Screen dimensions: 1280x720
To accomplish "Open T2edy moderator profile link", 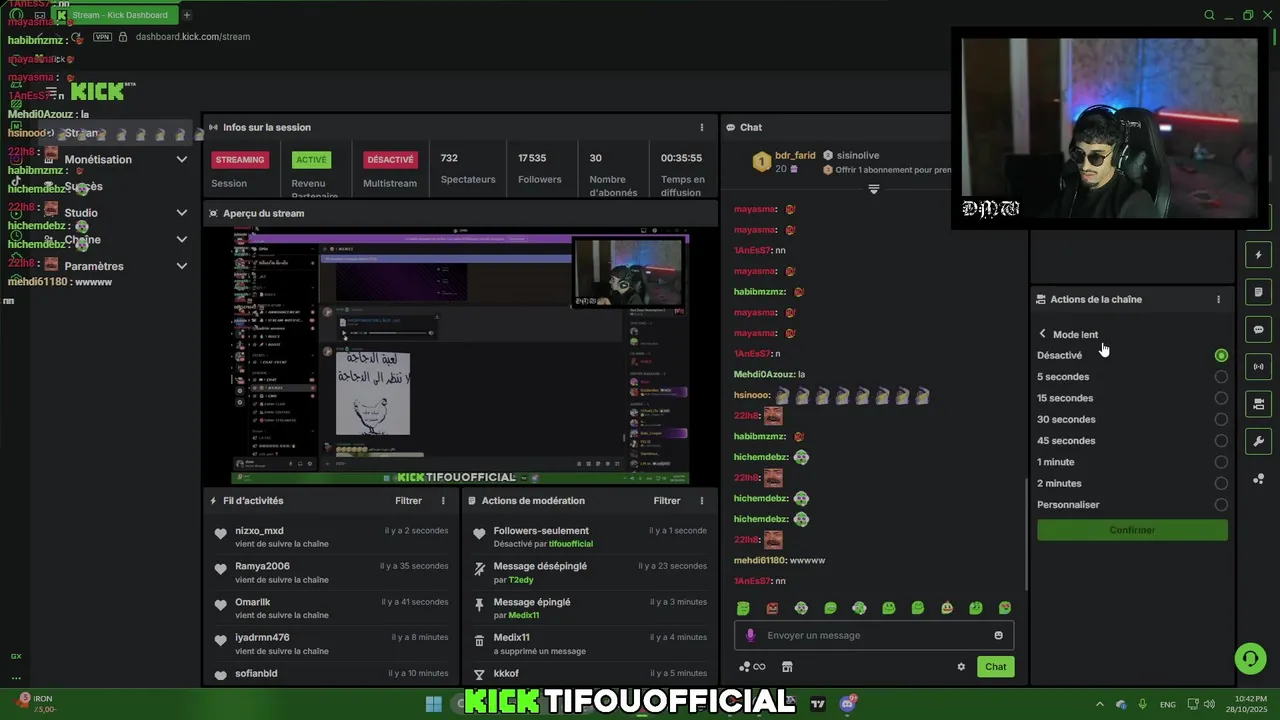I will coord(521,580).
